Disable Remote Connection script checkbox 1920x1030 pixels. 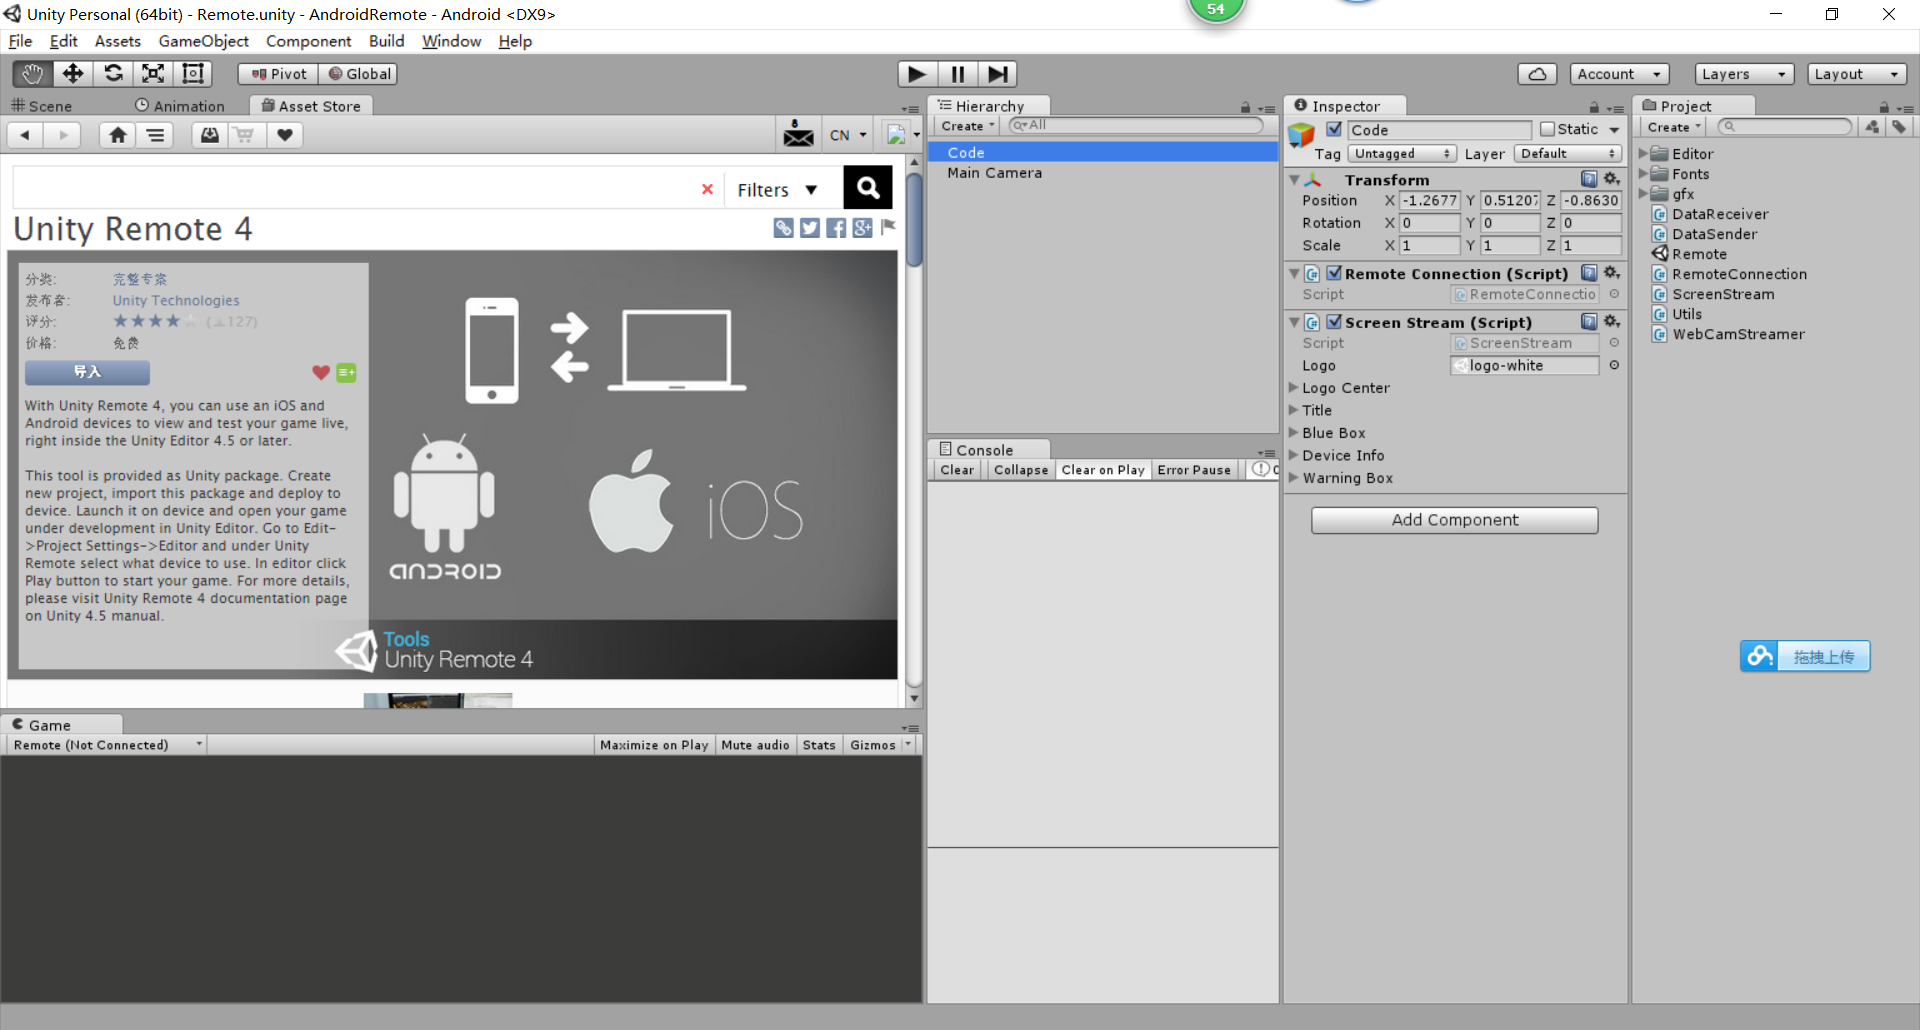[1334, 273]
